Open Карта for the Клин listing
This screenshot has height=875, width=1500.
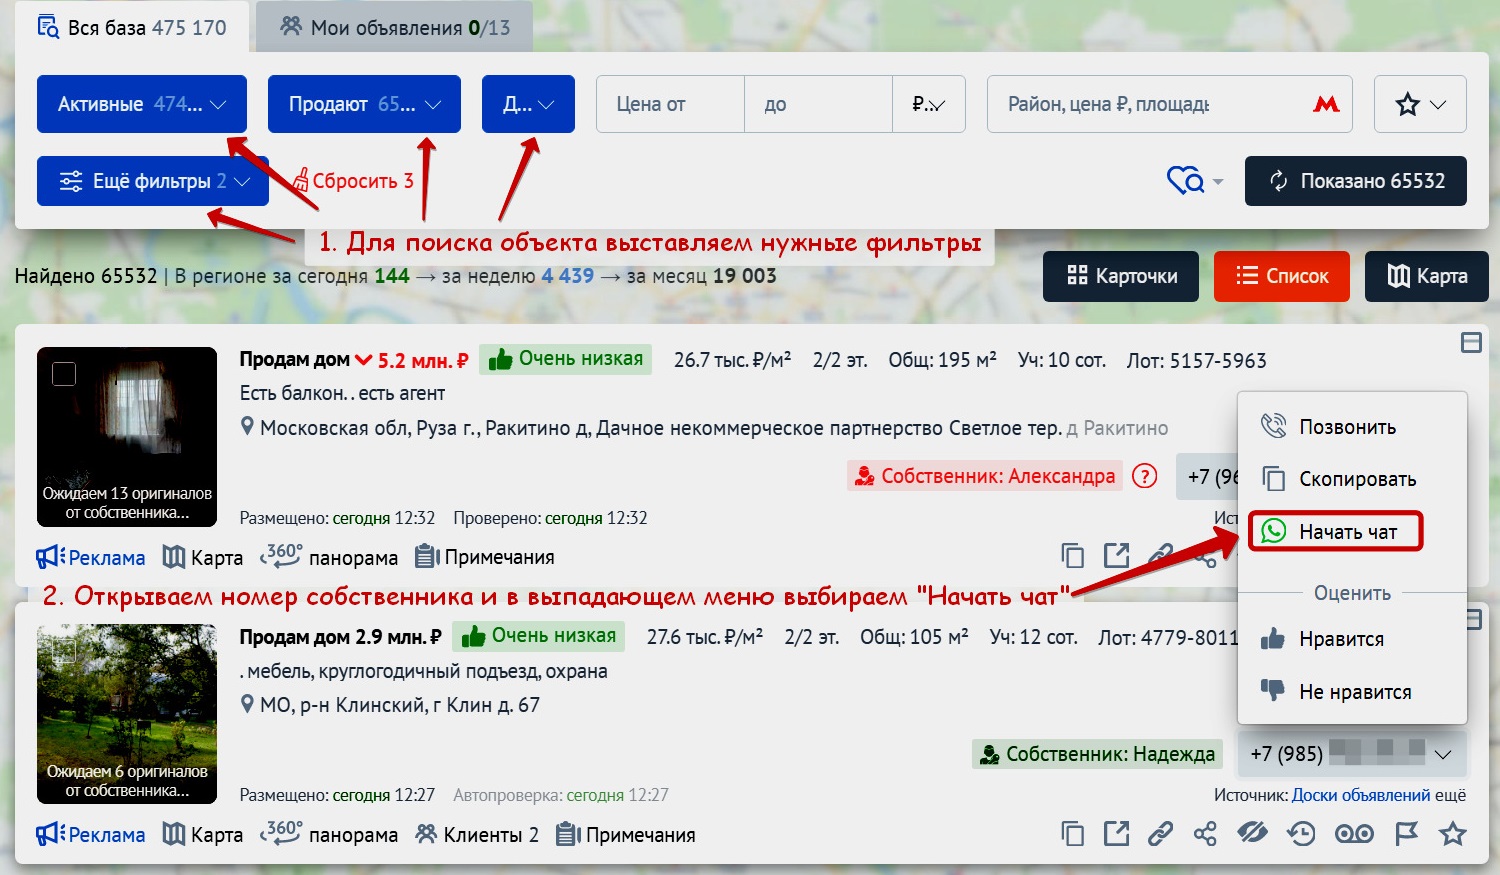click(203, 834)
